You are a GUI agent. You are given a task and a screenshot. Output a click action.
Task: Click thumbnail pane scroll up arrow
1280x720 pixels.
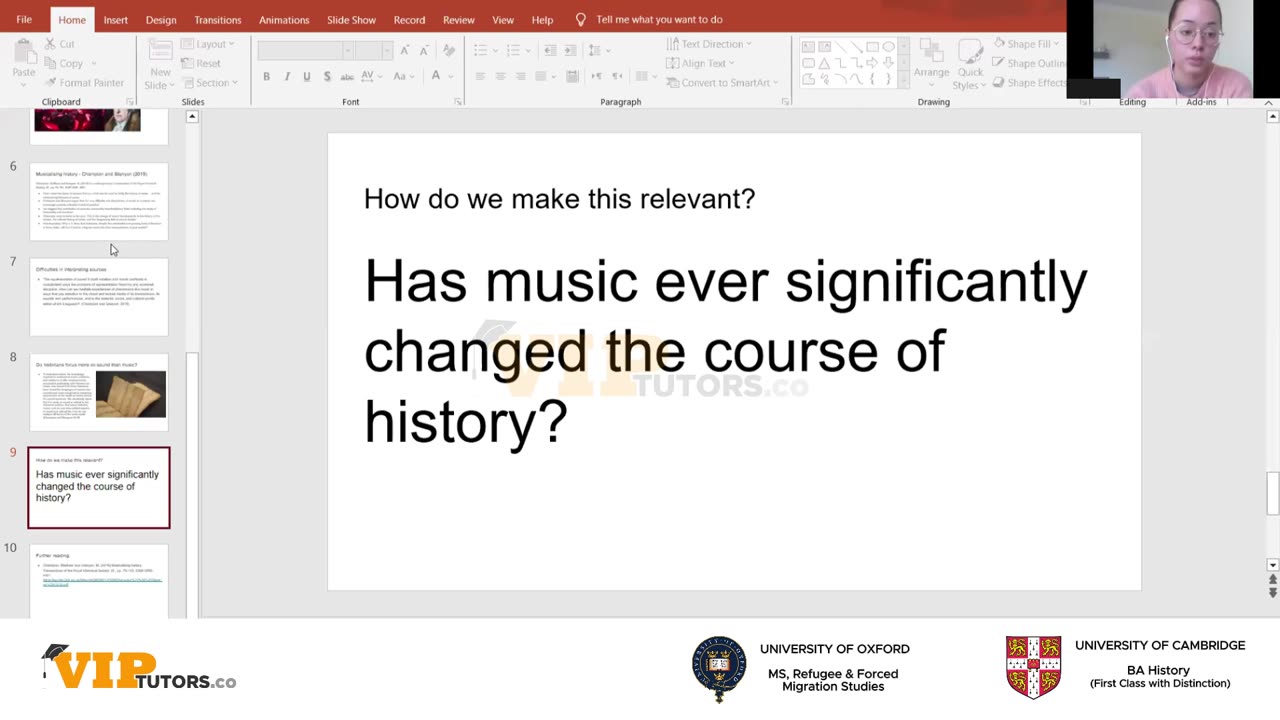click(x=192, y=117)
